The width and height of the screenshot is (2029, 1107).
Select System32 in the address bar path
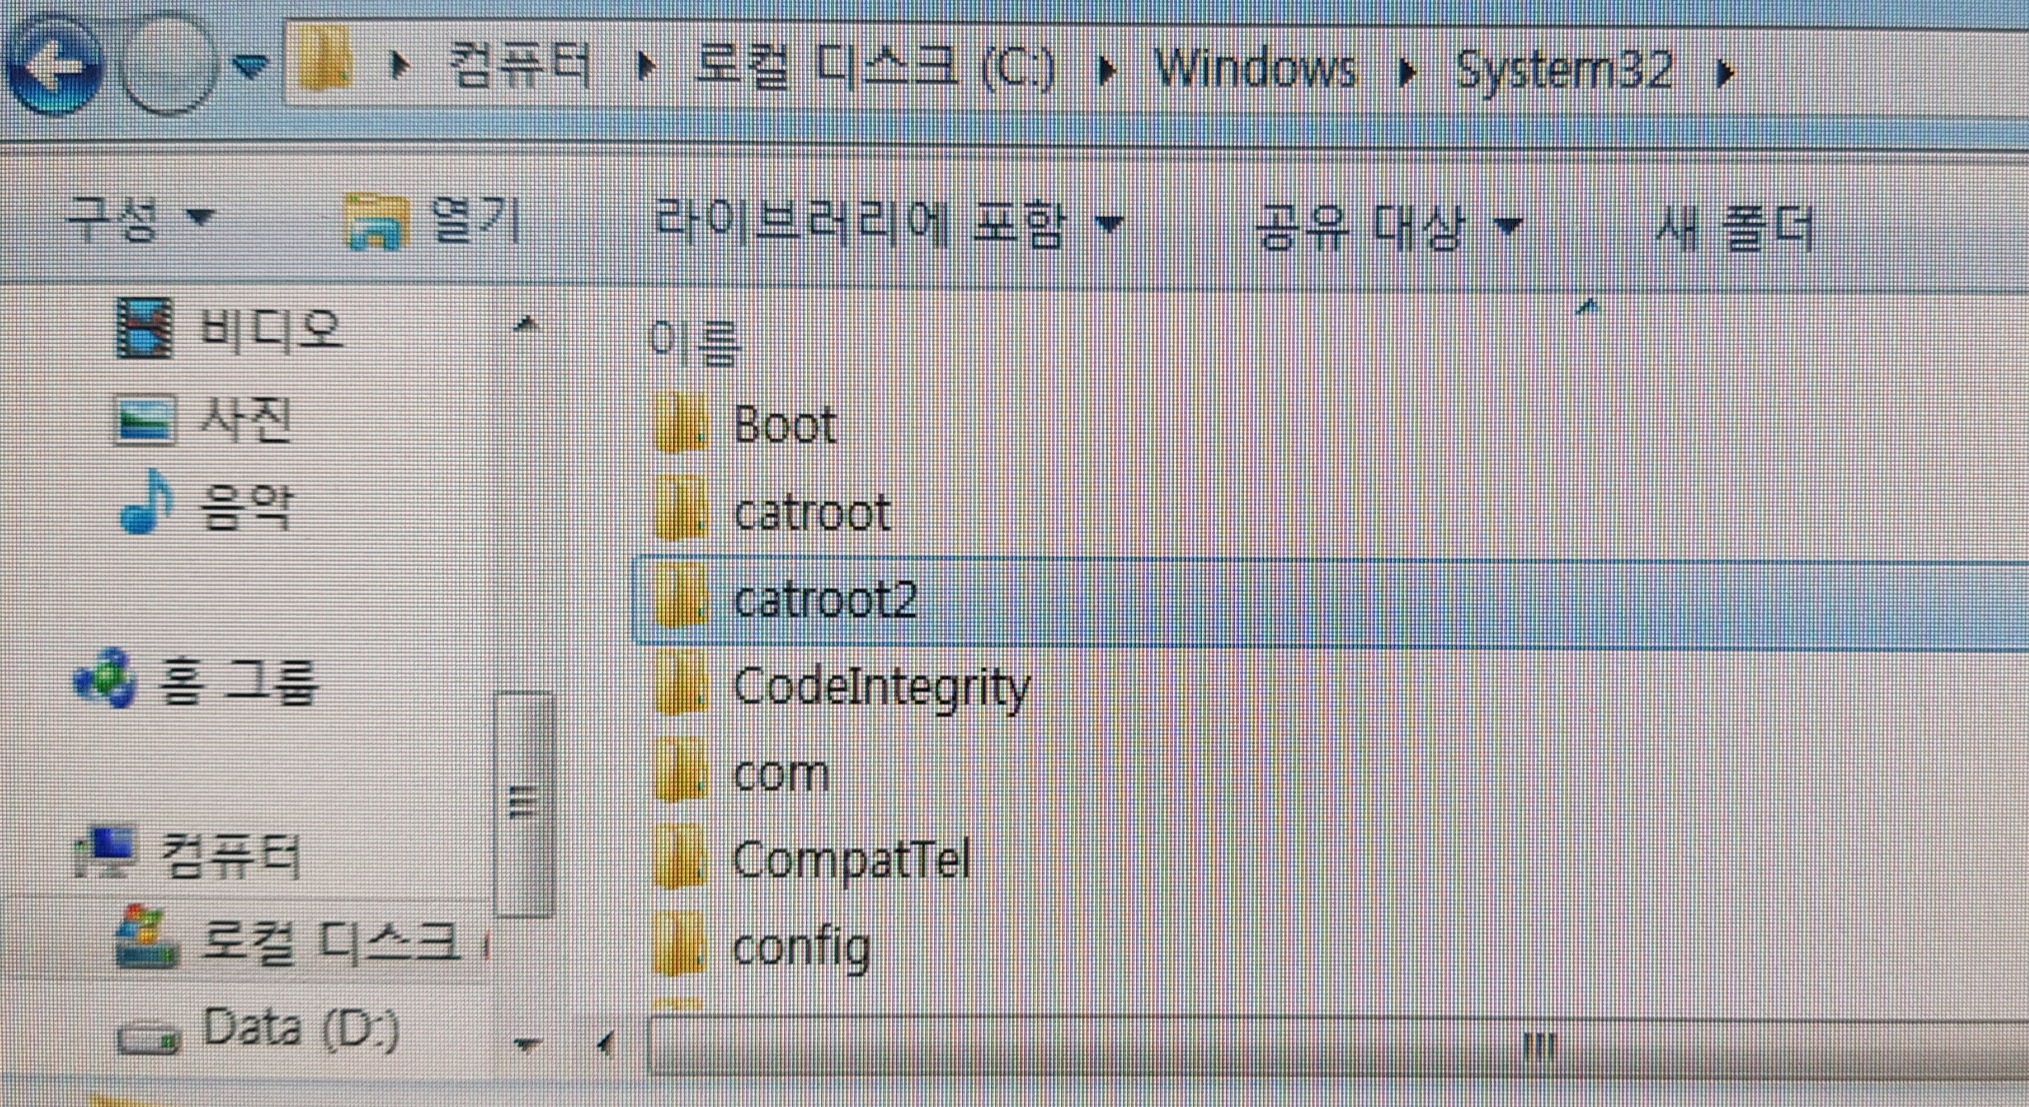pos(1563,71)
